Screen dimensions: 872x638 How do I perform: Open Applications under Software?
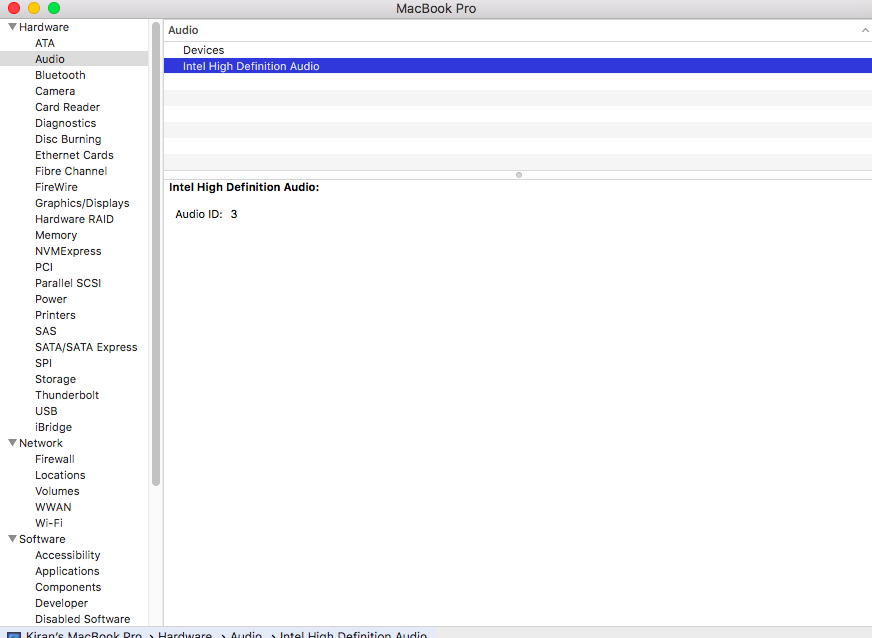pos(67,571)
